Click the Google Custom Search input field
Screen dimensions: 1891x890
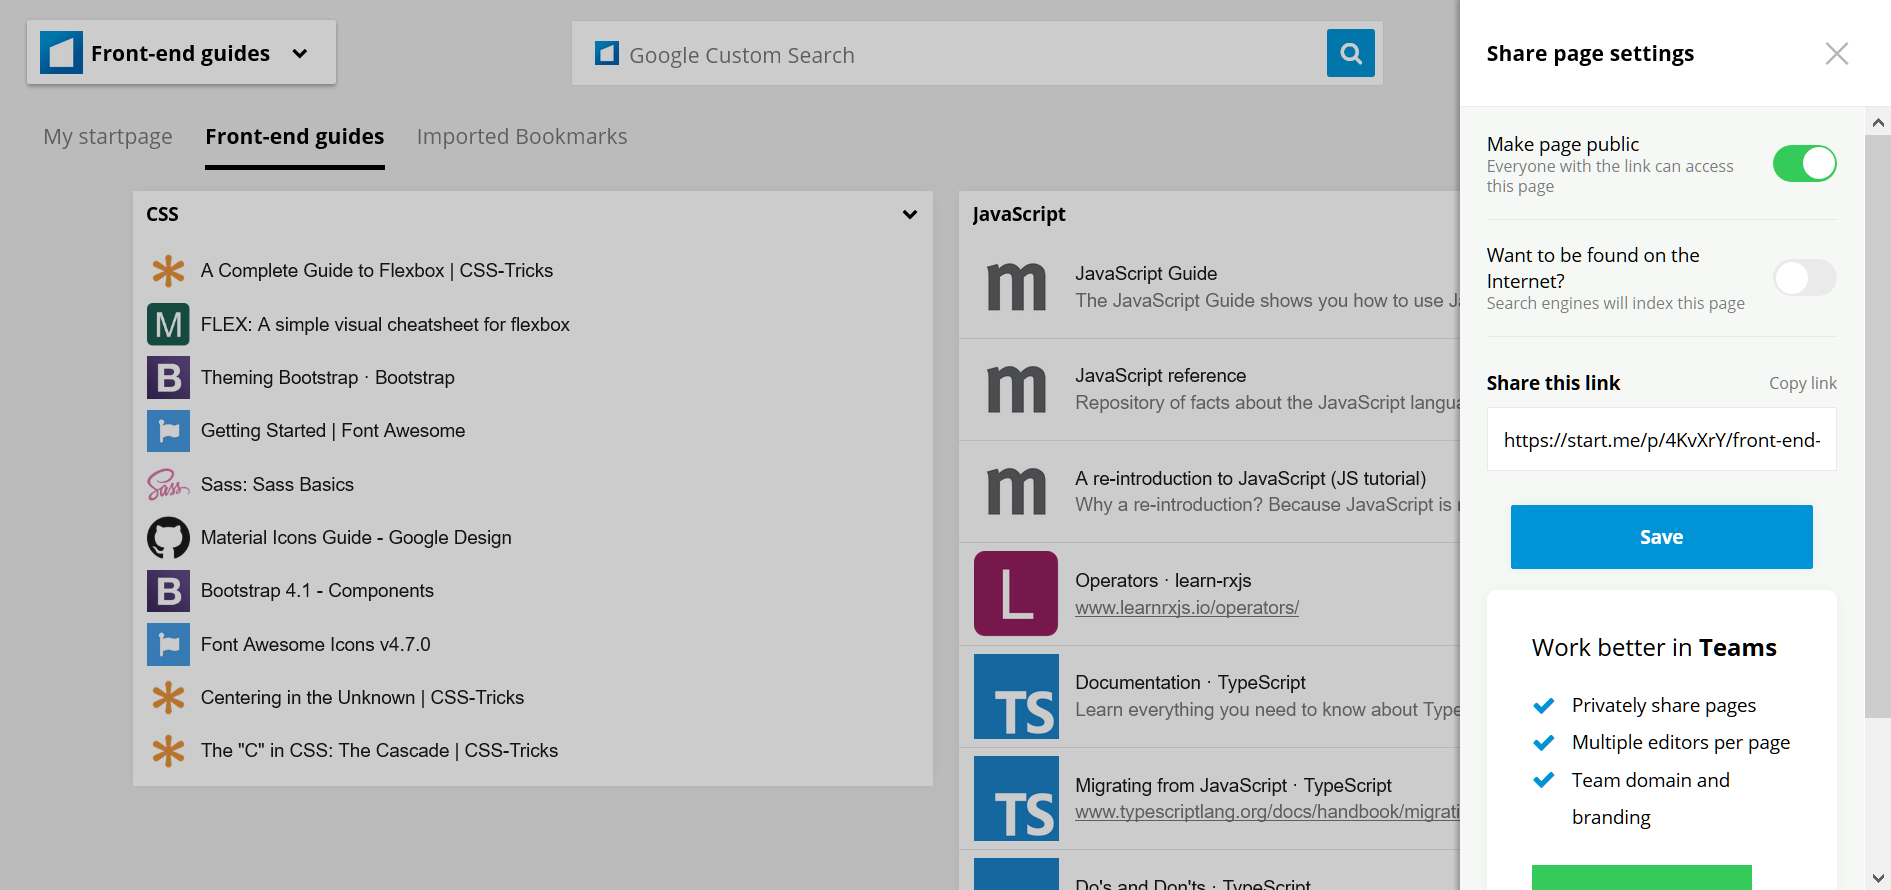click(x=949, y=54)
